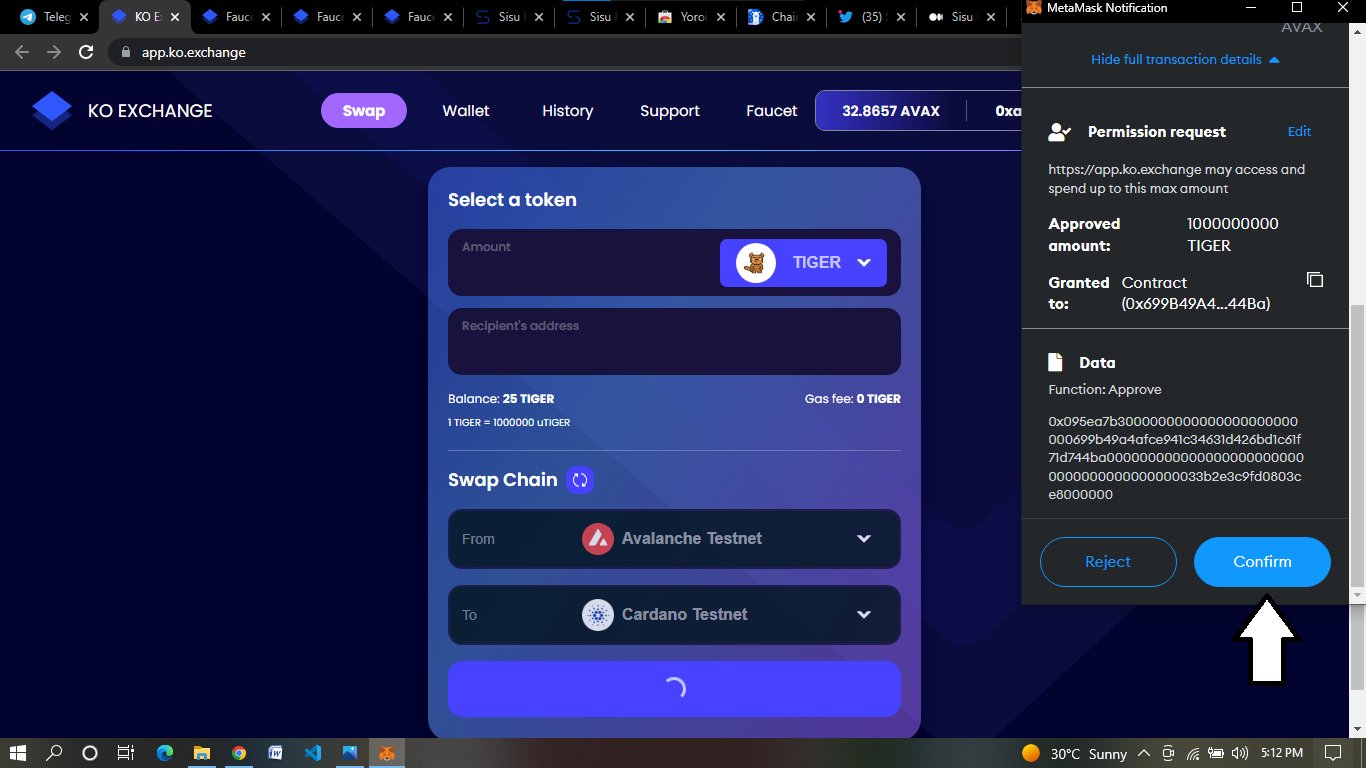
Task: Switch to the Chain browser tab
Action: (x=781, y=17)
